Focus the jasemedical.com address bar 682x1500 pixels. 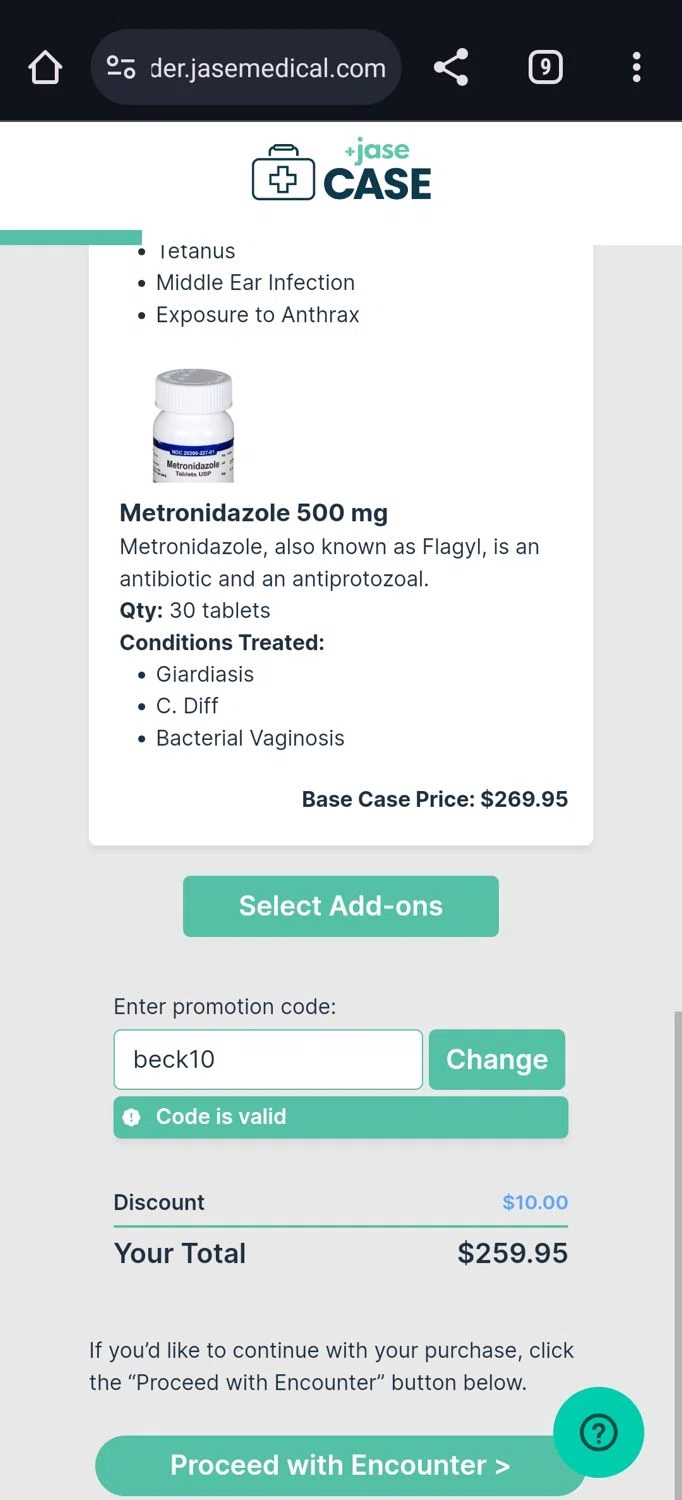(x=267, y=68)
